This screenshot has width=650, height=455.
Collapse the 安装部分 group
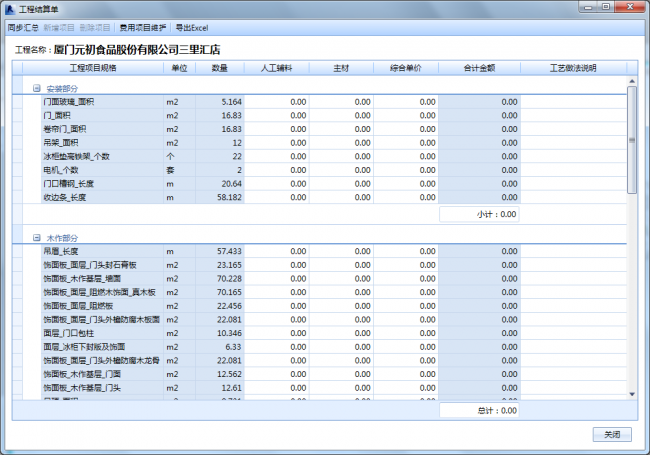(36, 89)
